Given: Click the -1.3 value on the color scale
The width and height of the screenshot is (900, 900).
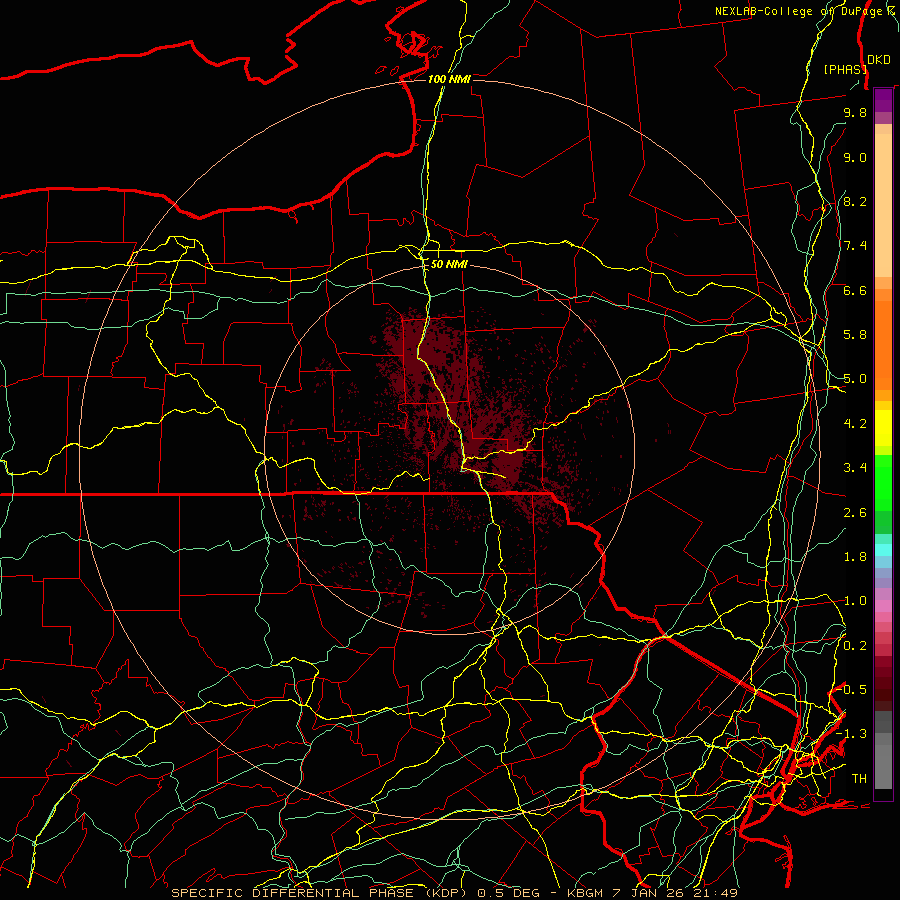Looking at the screenshot, I should pos(852,734).
